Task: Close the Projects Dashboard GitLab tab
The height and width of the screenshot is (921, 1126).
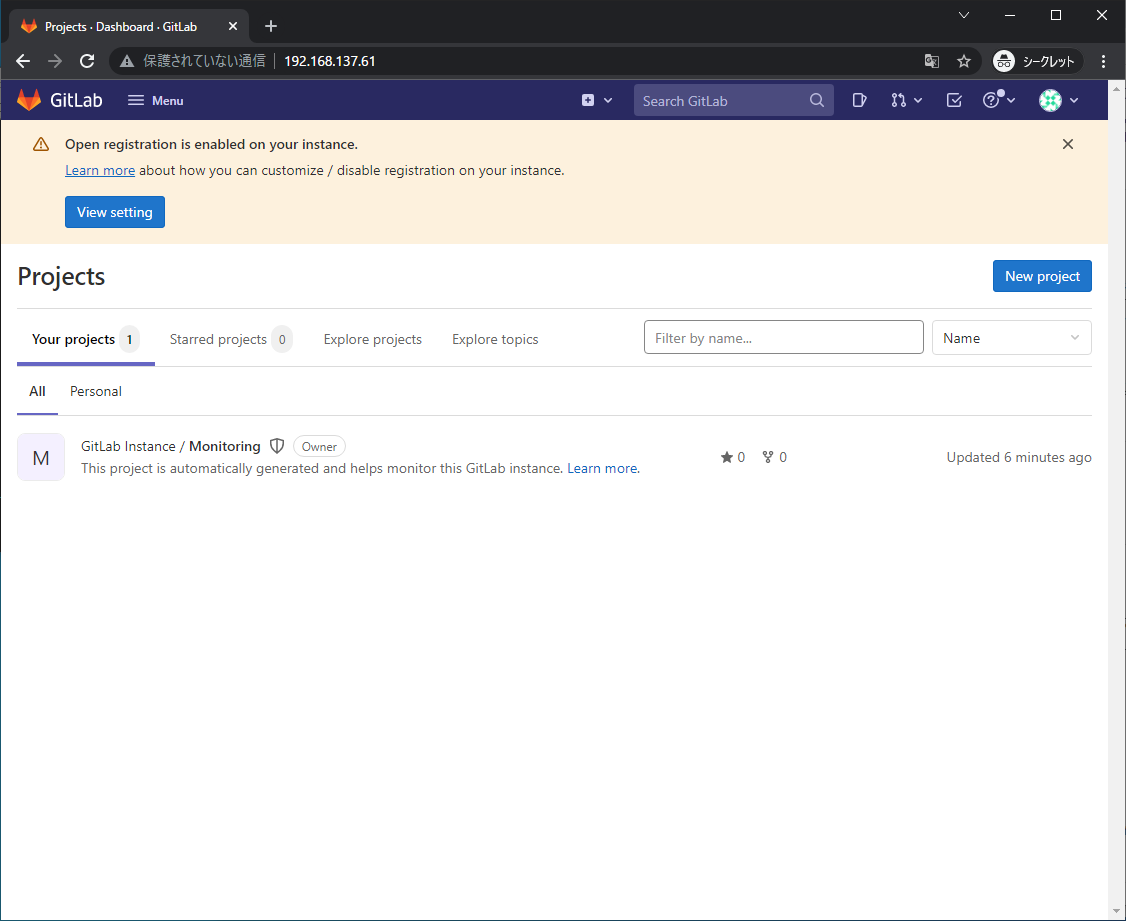Action: [x=233, y=26]
